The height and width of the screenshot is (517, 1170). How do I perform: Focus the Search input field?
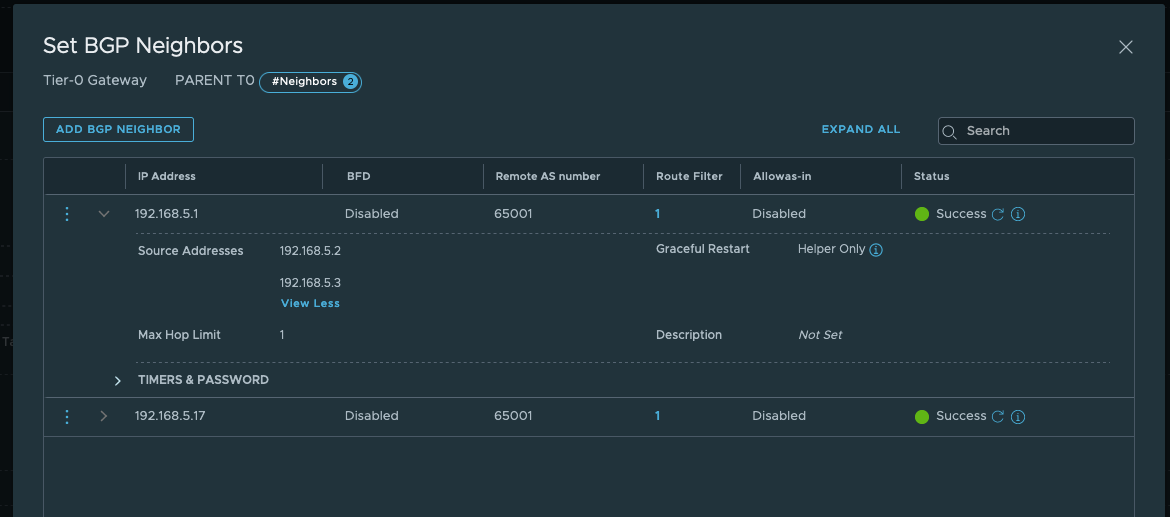coord(1045,131)
